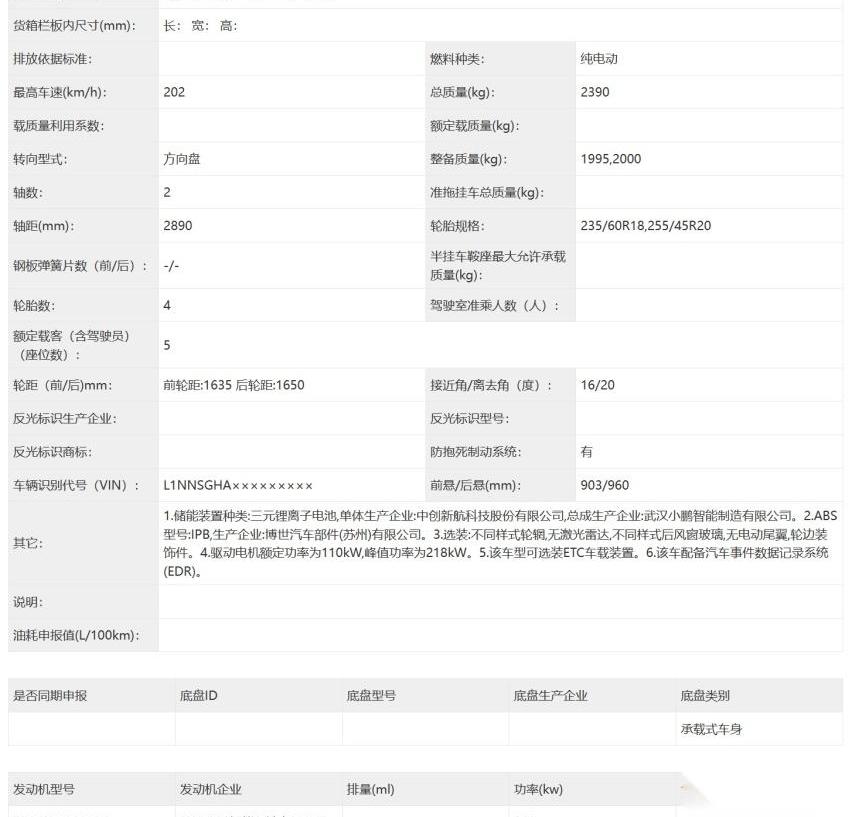This screenshot has height=817, width=852.
Task: Select the 货箱栏板内尺寸(mm) label
Action: coord(74,25)
